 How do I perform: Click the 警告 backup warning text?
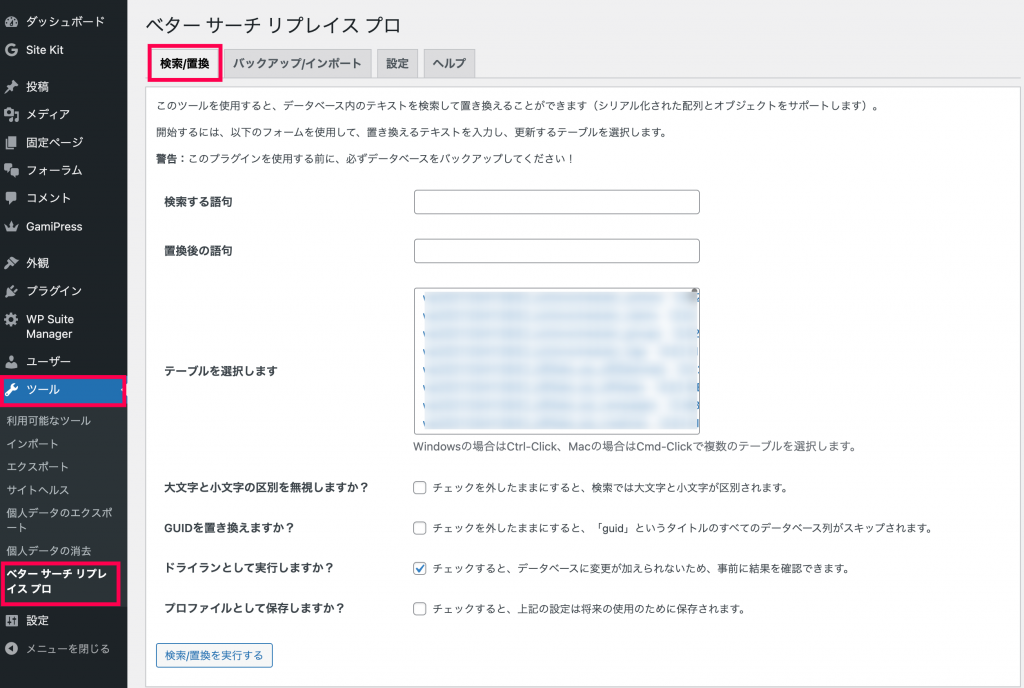tap(364, 159)
